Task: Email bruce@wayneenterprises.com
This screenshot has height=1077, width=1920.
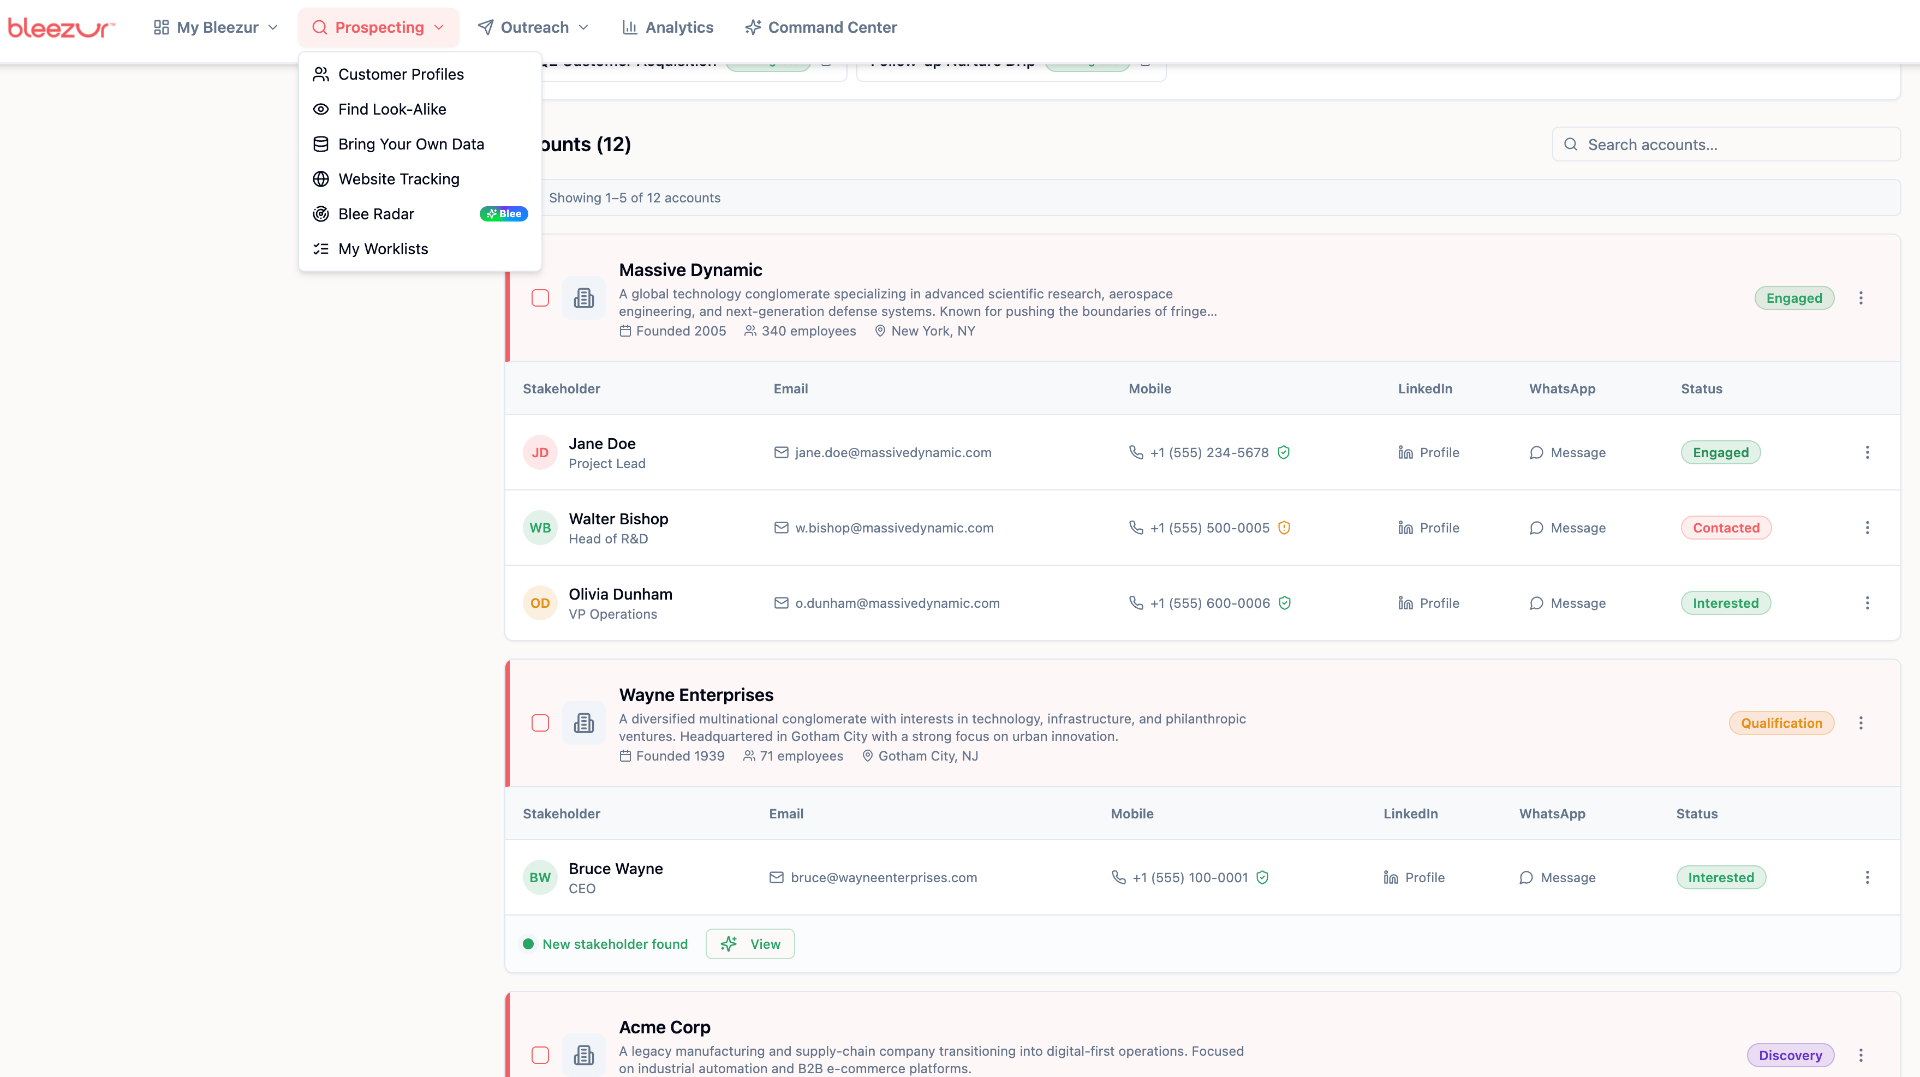Action: tap(873, 878)
